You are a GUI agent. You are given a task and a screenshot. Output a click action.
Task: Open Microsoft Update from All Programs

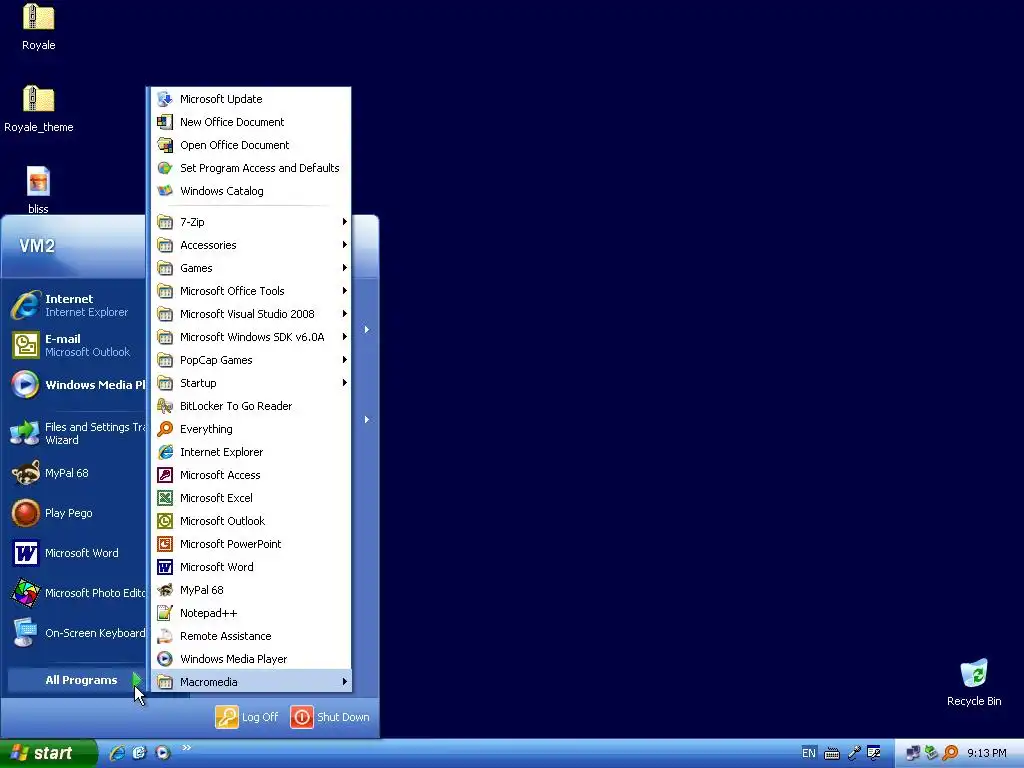pos(251,99)
